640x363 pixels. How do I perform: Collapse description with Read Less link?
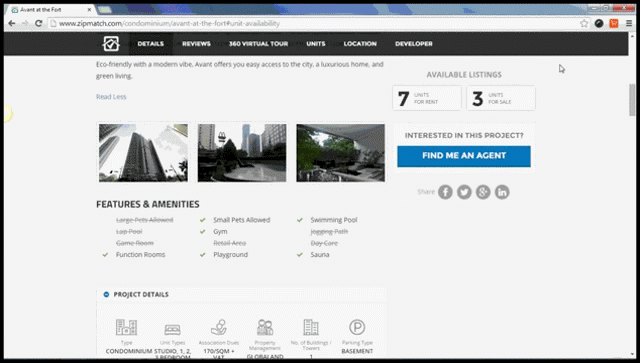coord(111,97)
